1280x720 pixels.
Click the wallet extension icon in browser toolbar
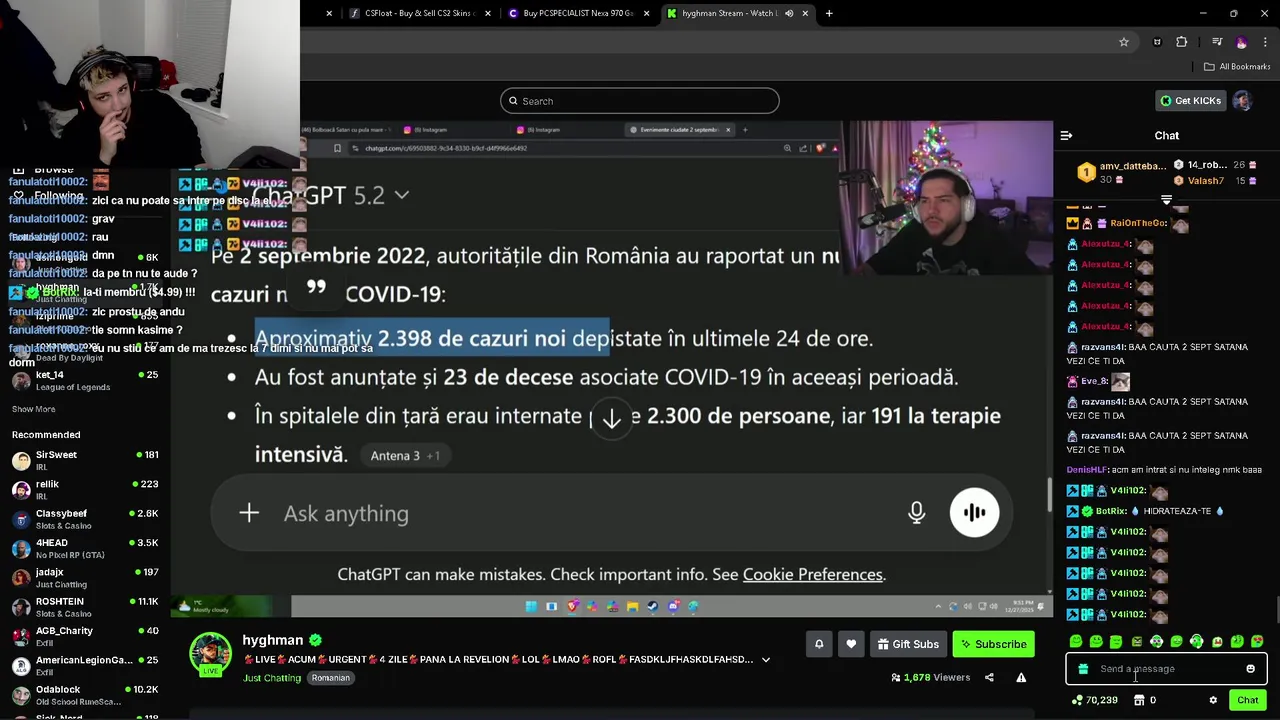[1157, 42]
